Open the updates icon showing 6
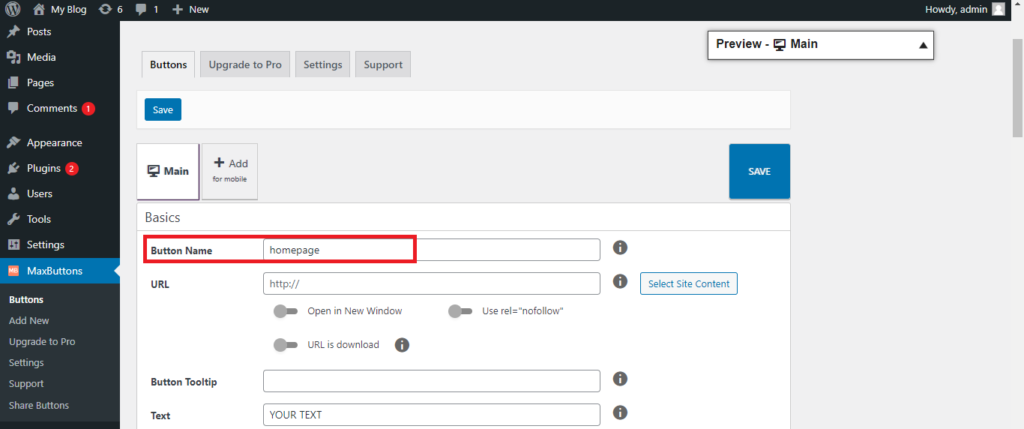 [110, 10]
